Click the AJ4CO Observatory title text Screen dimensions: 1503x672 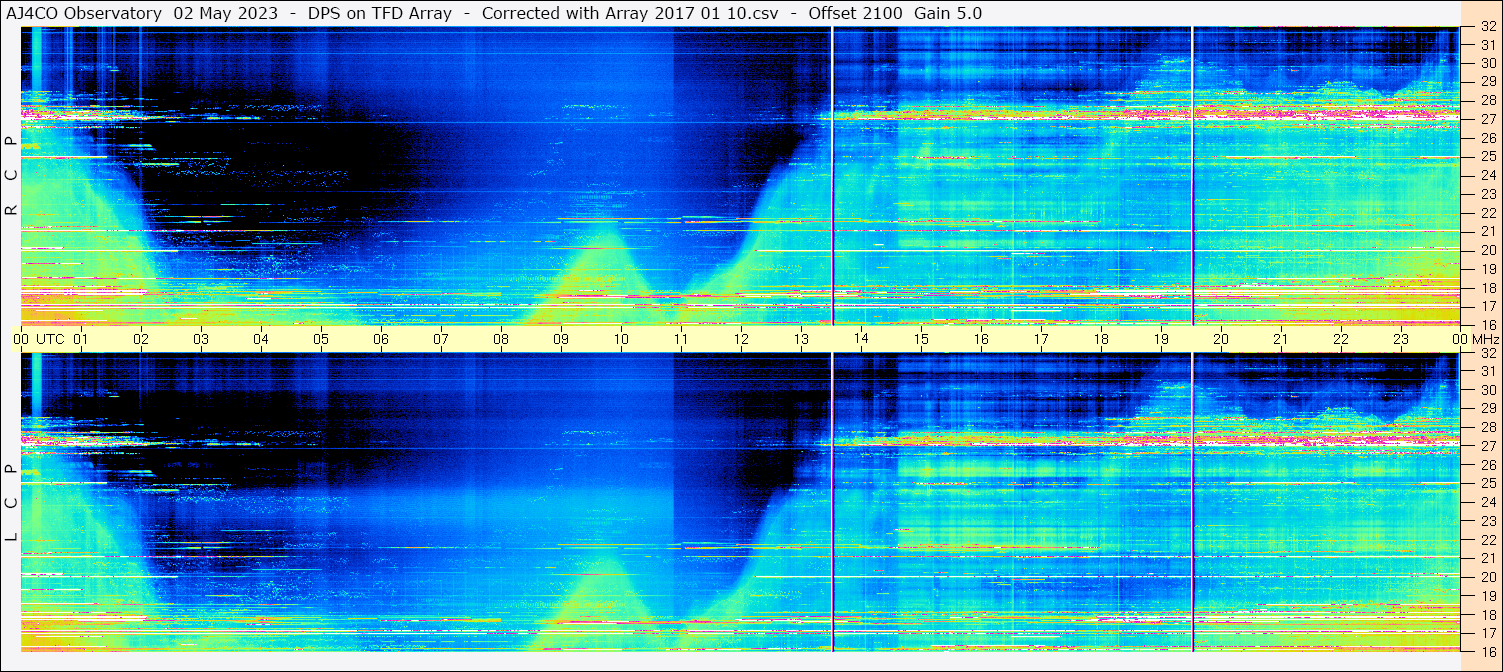point(84,13)
